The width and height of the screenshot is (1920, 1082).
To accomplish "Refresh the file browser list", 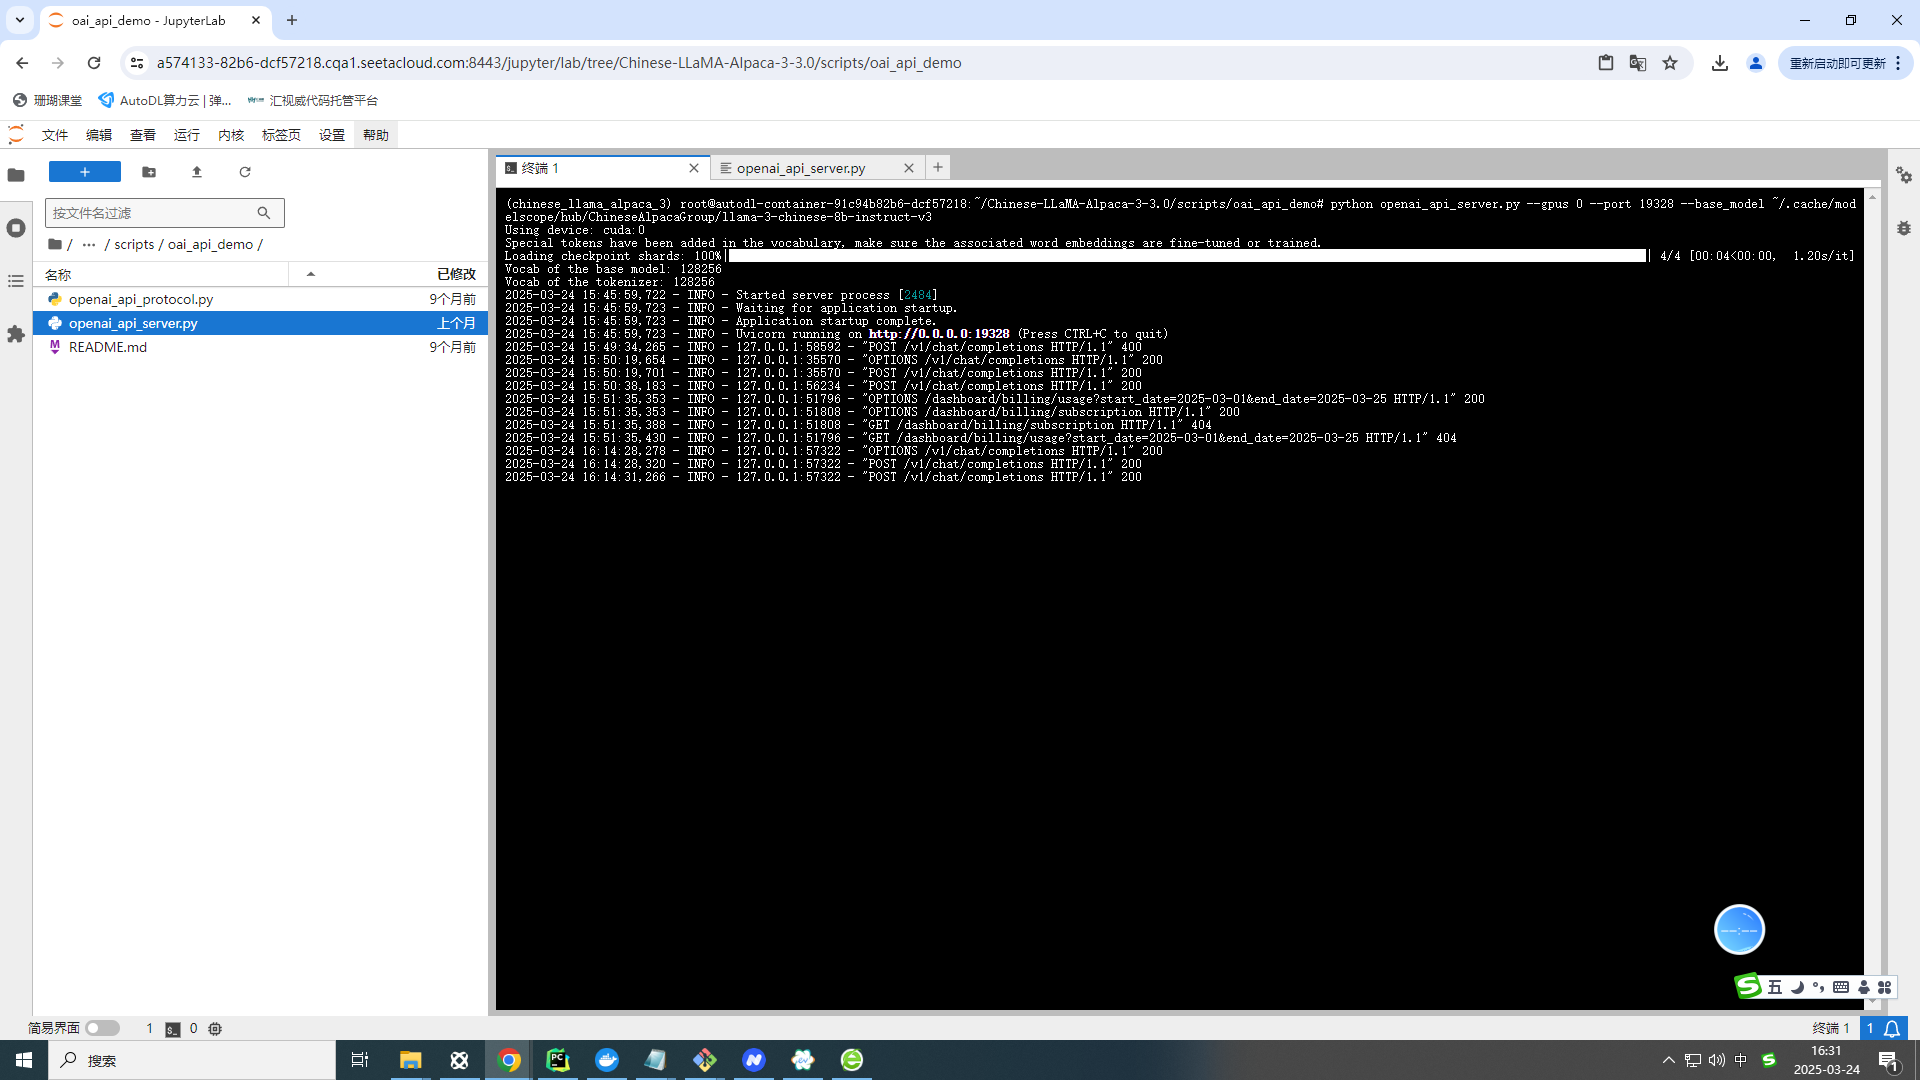I will point(245,172).
